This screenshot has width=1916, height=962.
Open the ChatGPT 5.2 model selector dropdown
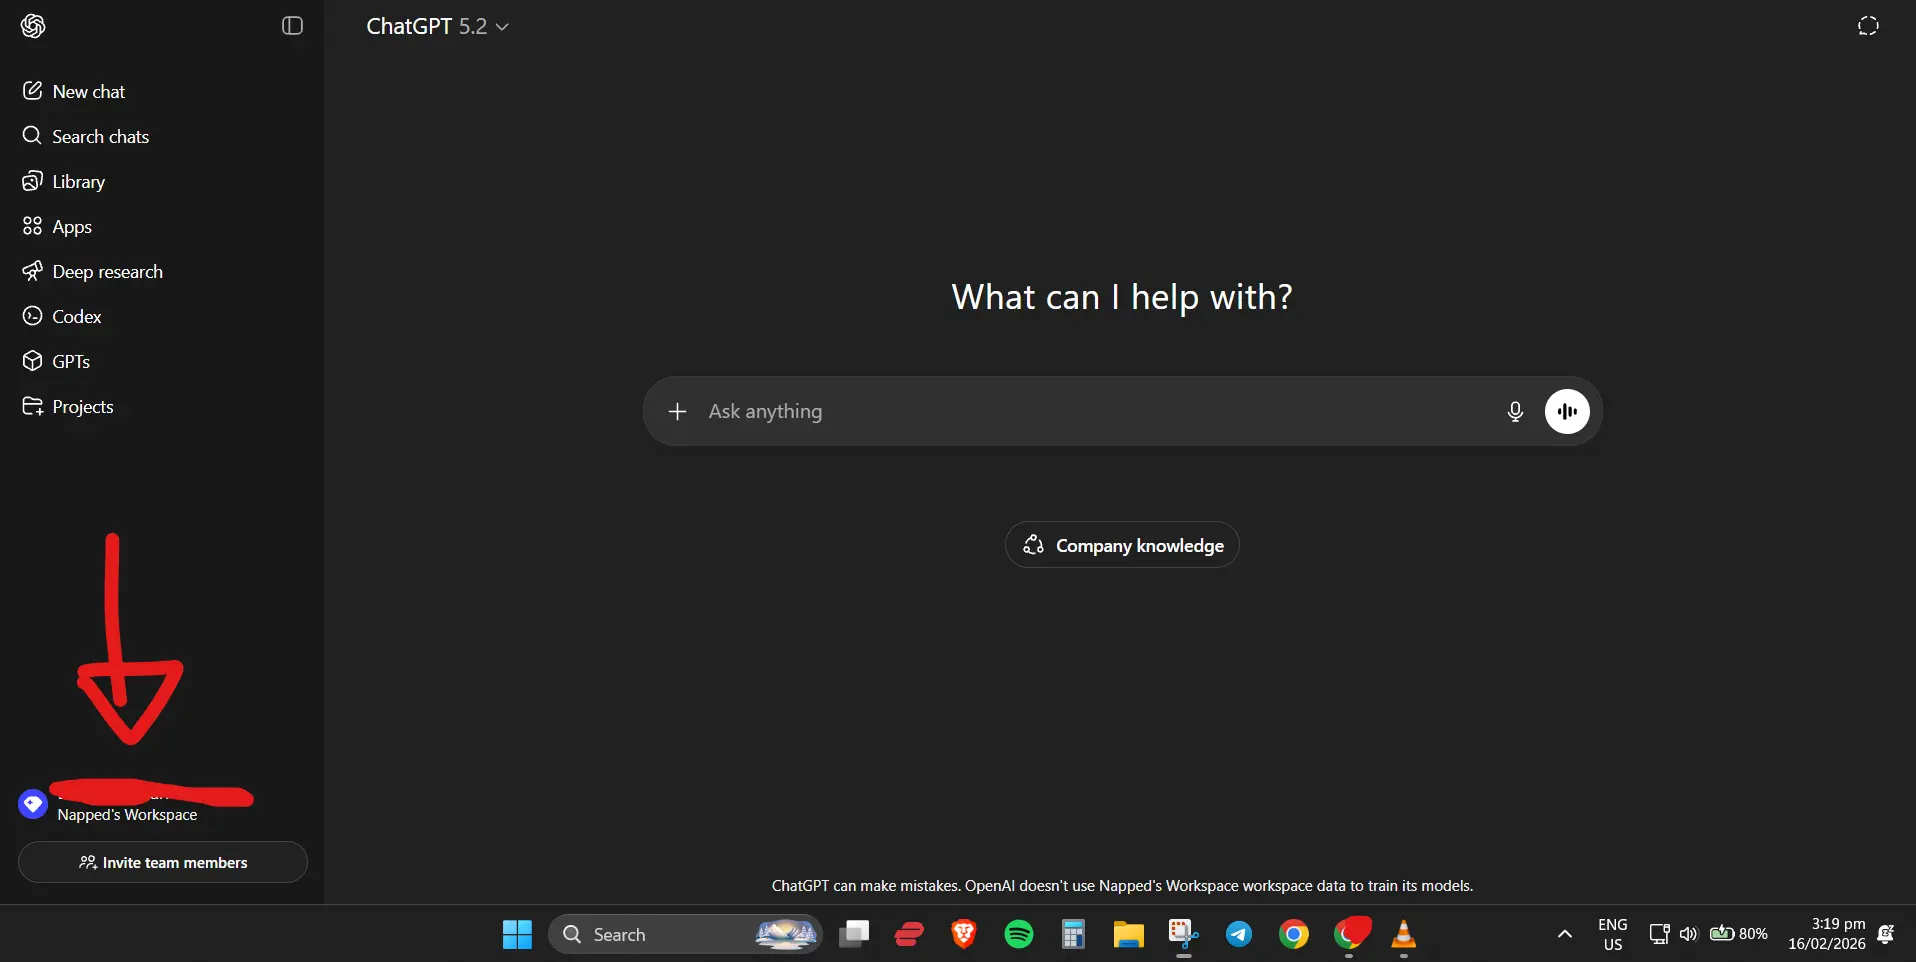point(438,27)
